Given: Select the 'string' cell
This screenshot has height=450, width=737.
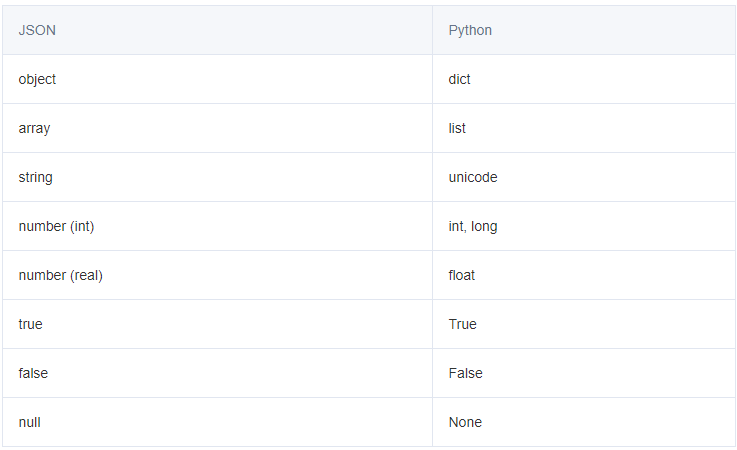Looking at the screenshot, I should coord(35,177).
